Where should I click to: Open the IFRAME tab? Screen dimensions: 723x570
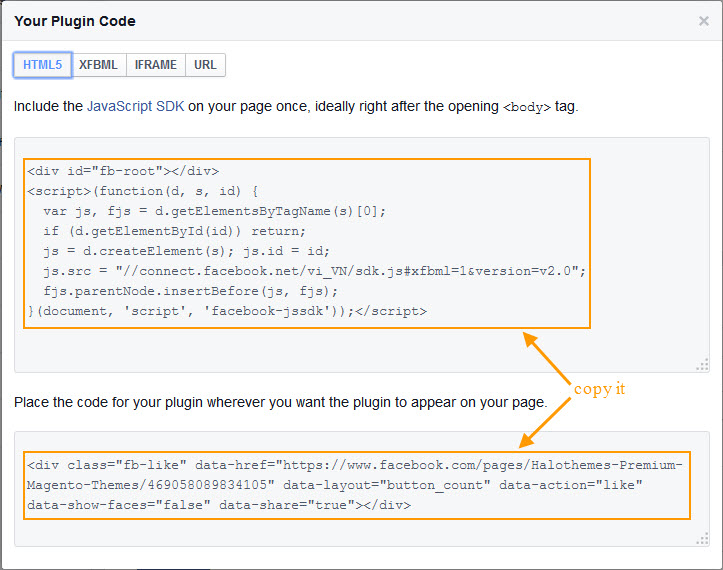pos(156,65)
